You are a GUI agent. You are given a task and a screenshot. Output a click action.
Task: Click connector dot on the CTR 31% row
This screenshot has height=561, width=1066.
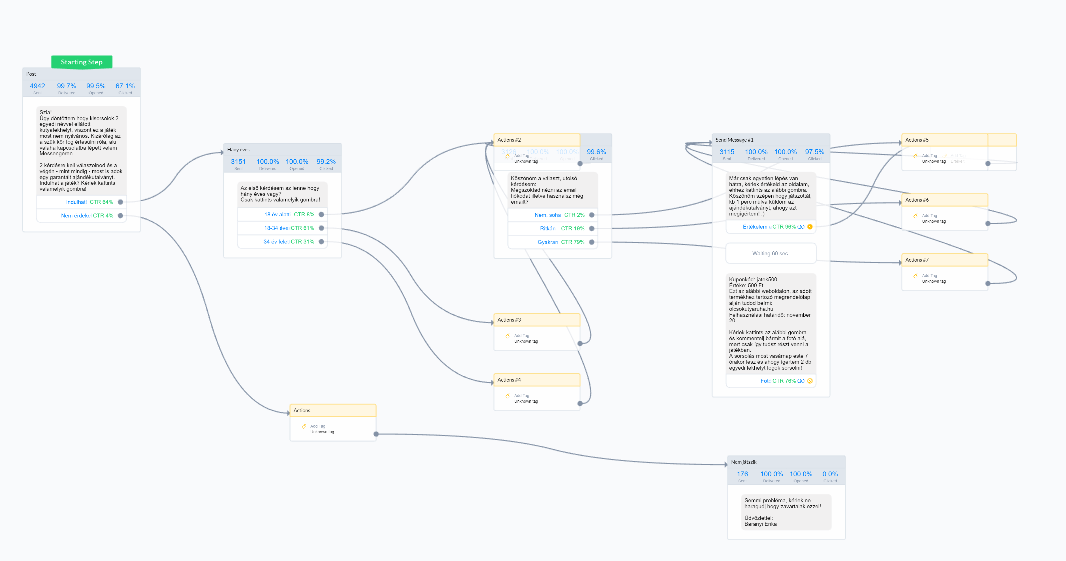[322, 241]
